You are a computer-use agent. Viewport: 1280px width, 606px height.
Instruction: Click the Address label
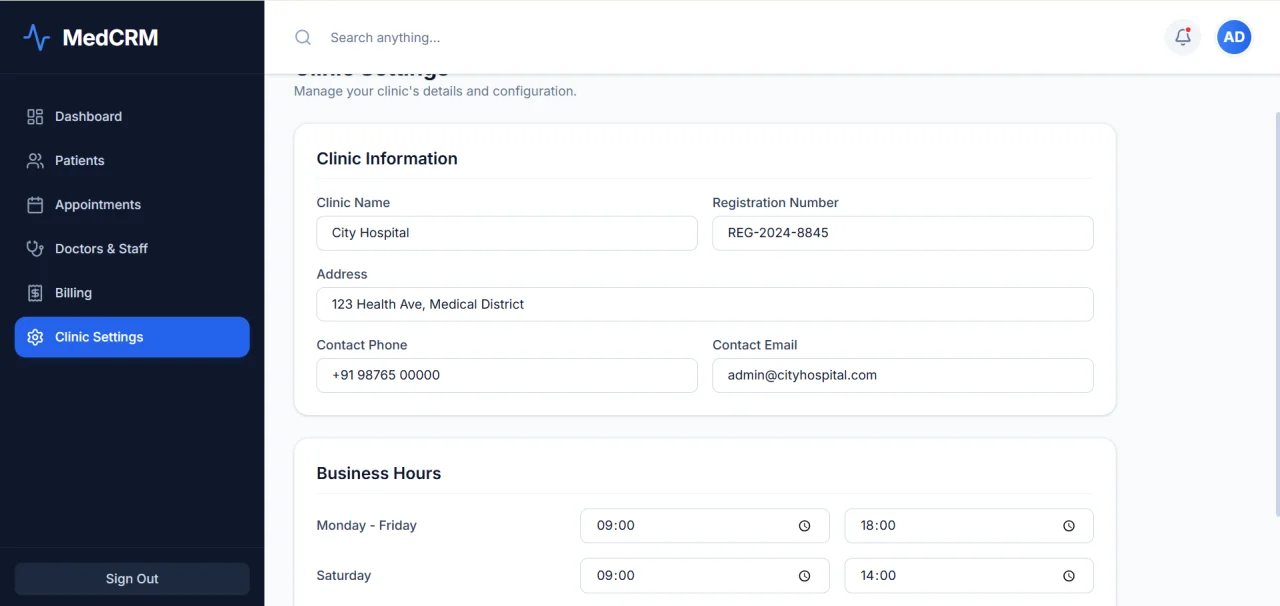[x=342, y=274]
